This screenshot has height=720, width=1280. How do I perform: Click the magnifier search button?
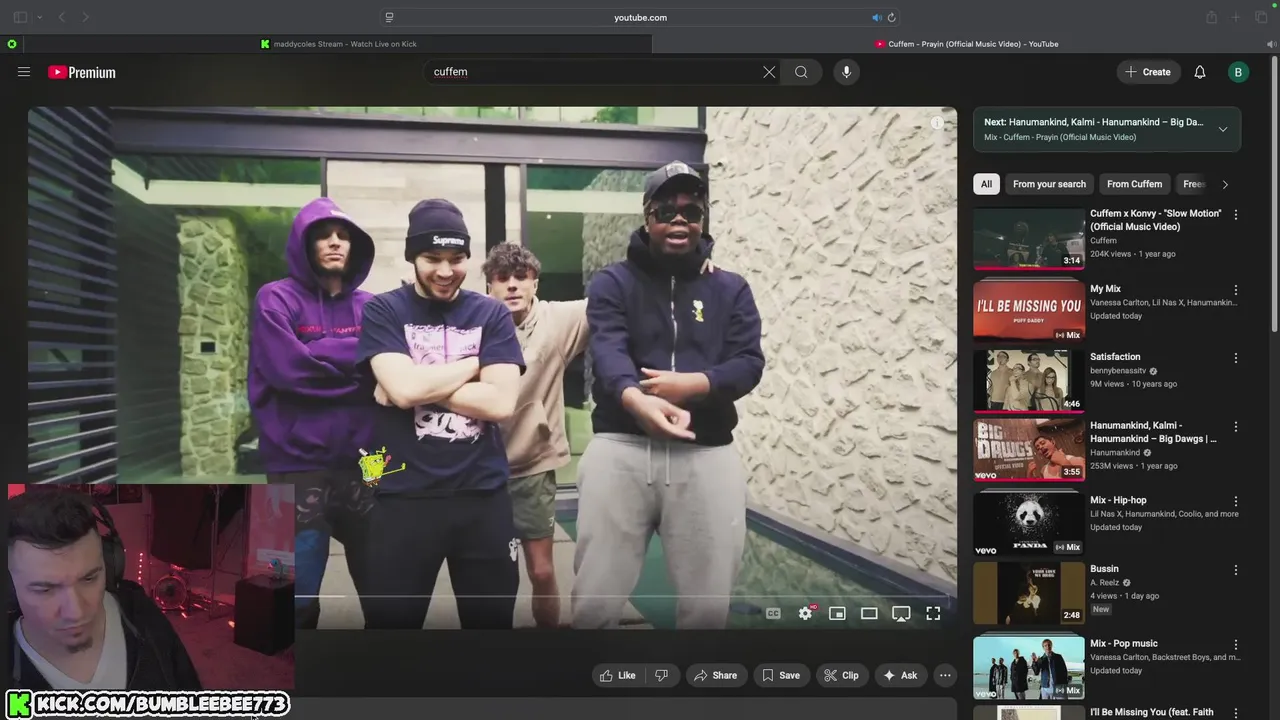801,72
